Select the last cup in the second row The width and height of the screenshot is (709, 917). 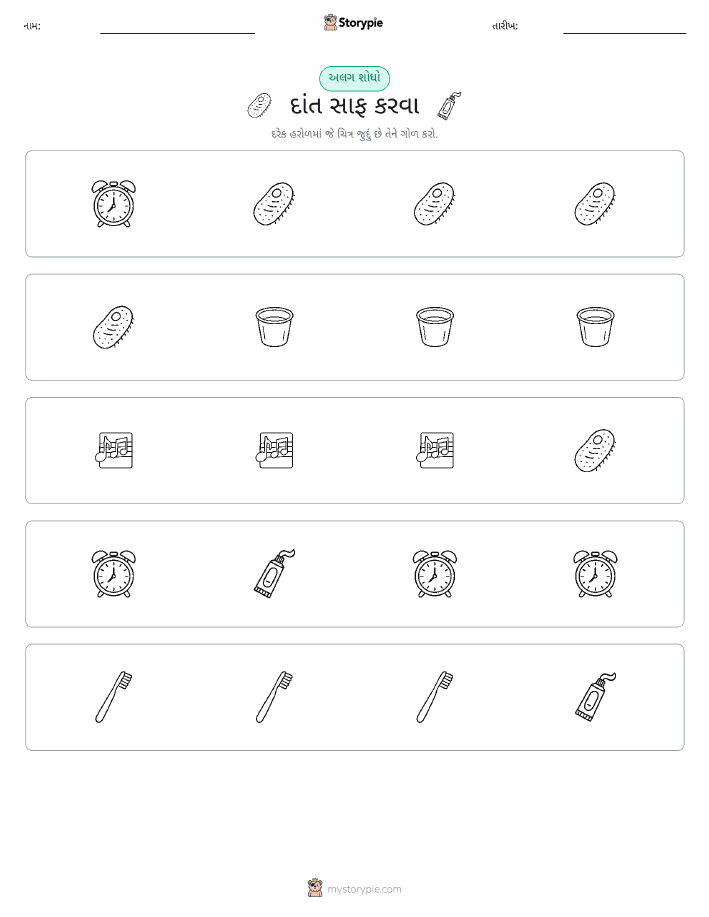click(595, 327)
